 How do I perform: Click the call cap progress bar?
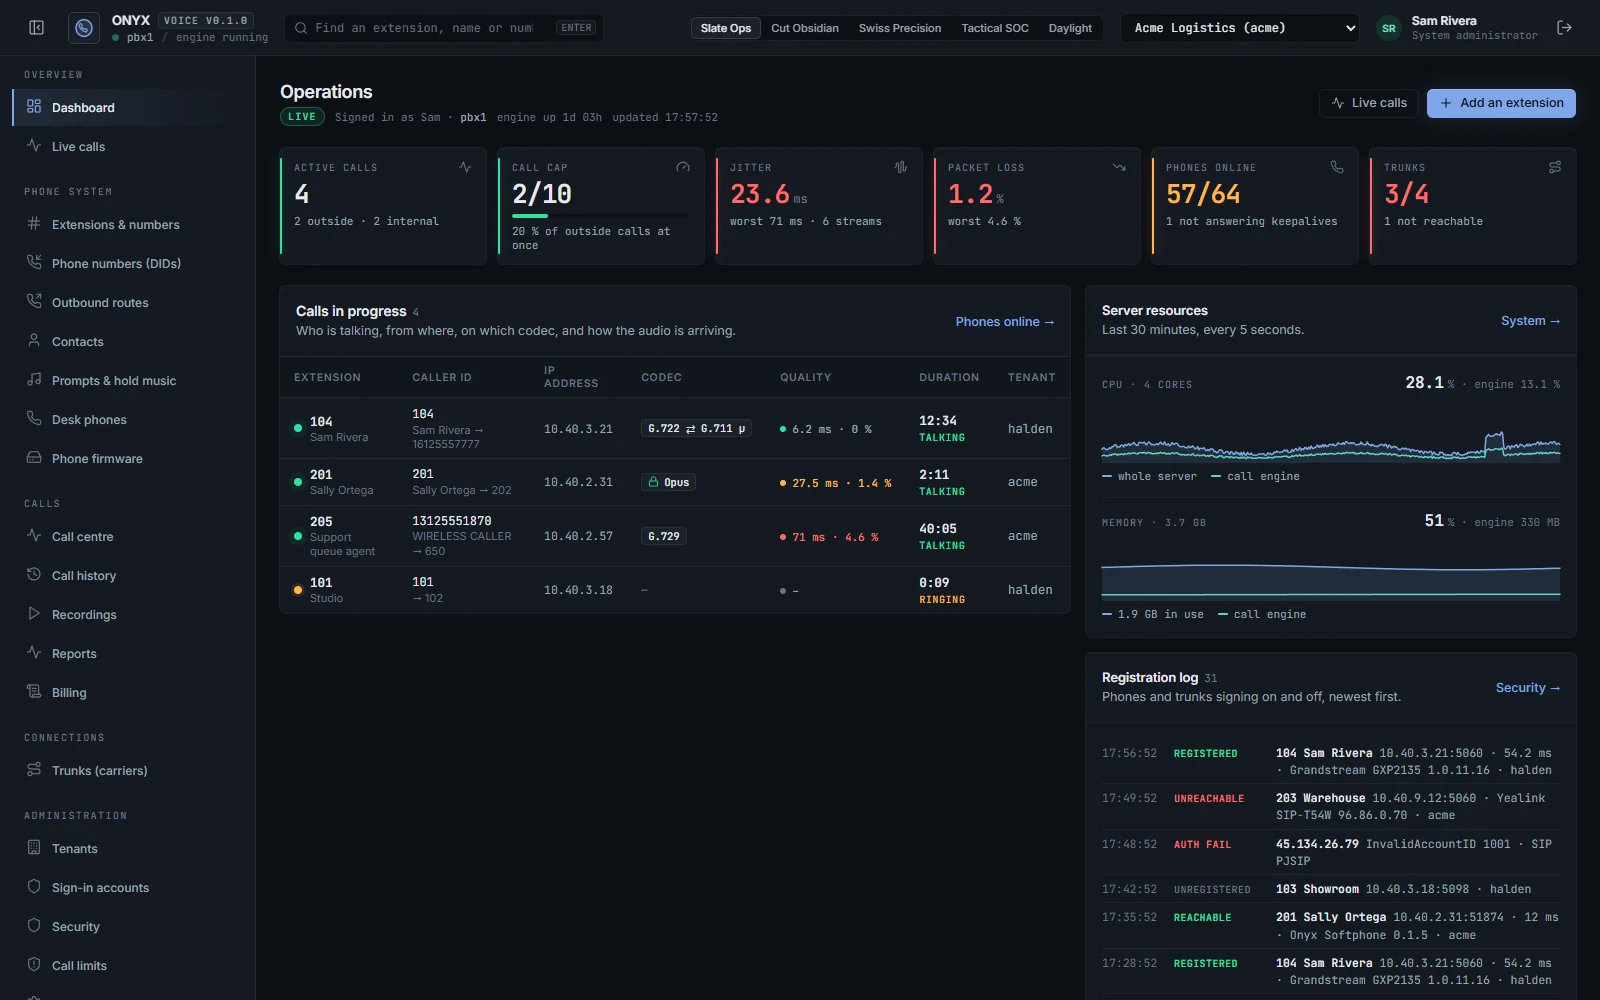[x=601, y=215]
